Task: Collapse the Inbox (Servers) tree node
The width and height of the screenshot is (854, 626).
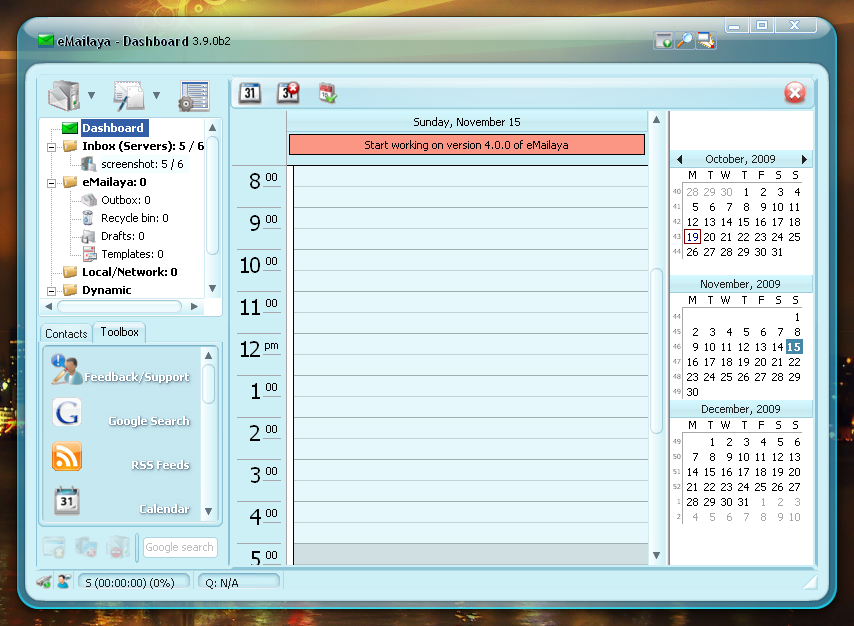Action: (51, 147)
